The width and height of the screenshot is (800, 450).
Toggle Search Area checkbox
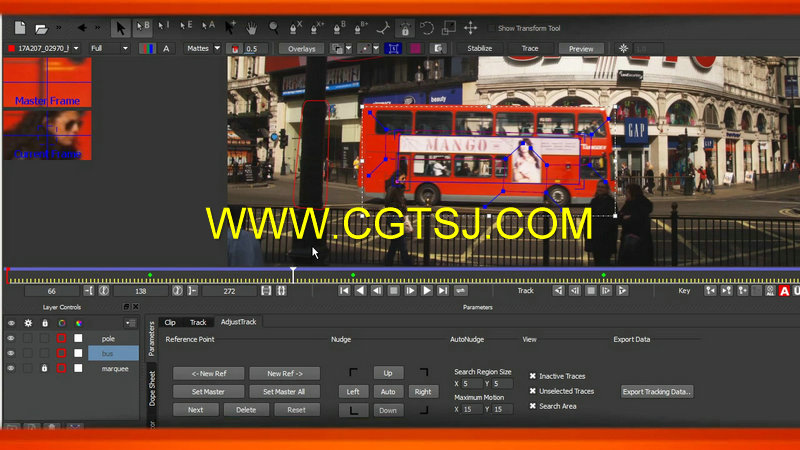533,406
